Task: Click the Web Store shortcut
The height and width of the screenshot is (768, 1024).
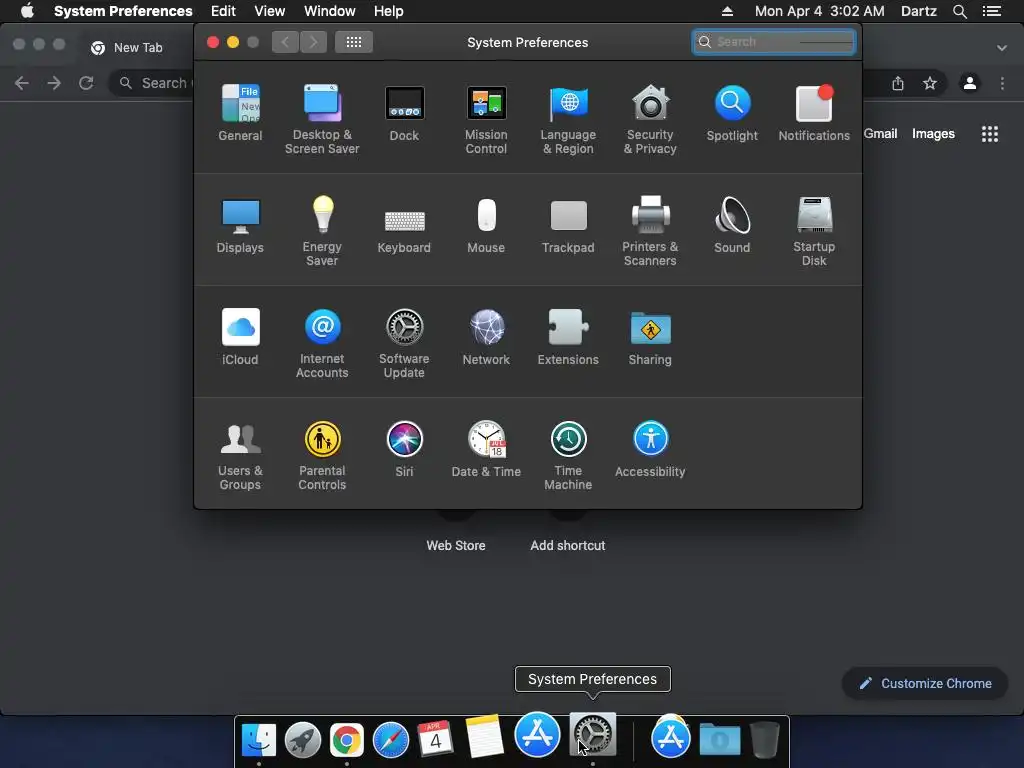Action: click(x=456, y=545)
